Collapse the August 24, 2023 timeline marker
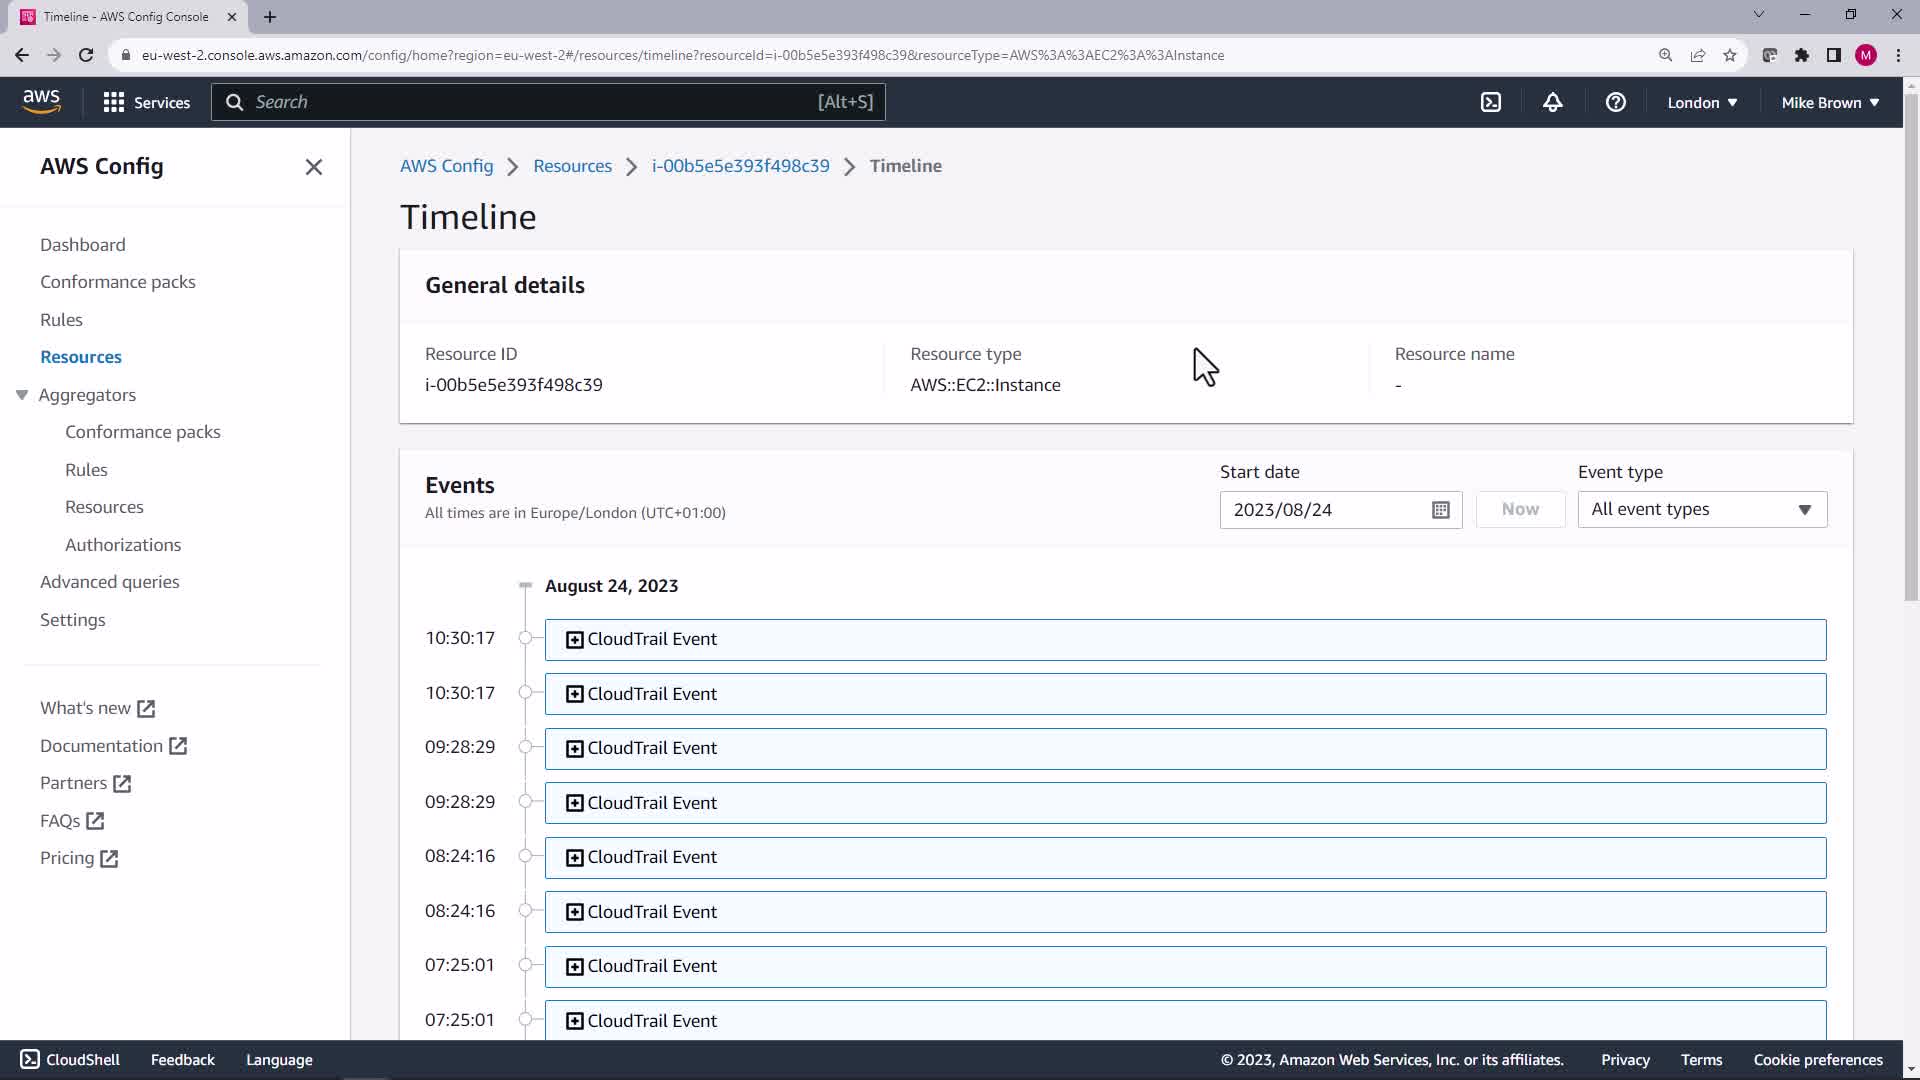This screenshot has width=1920, height=1080. click(525, 586)
